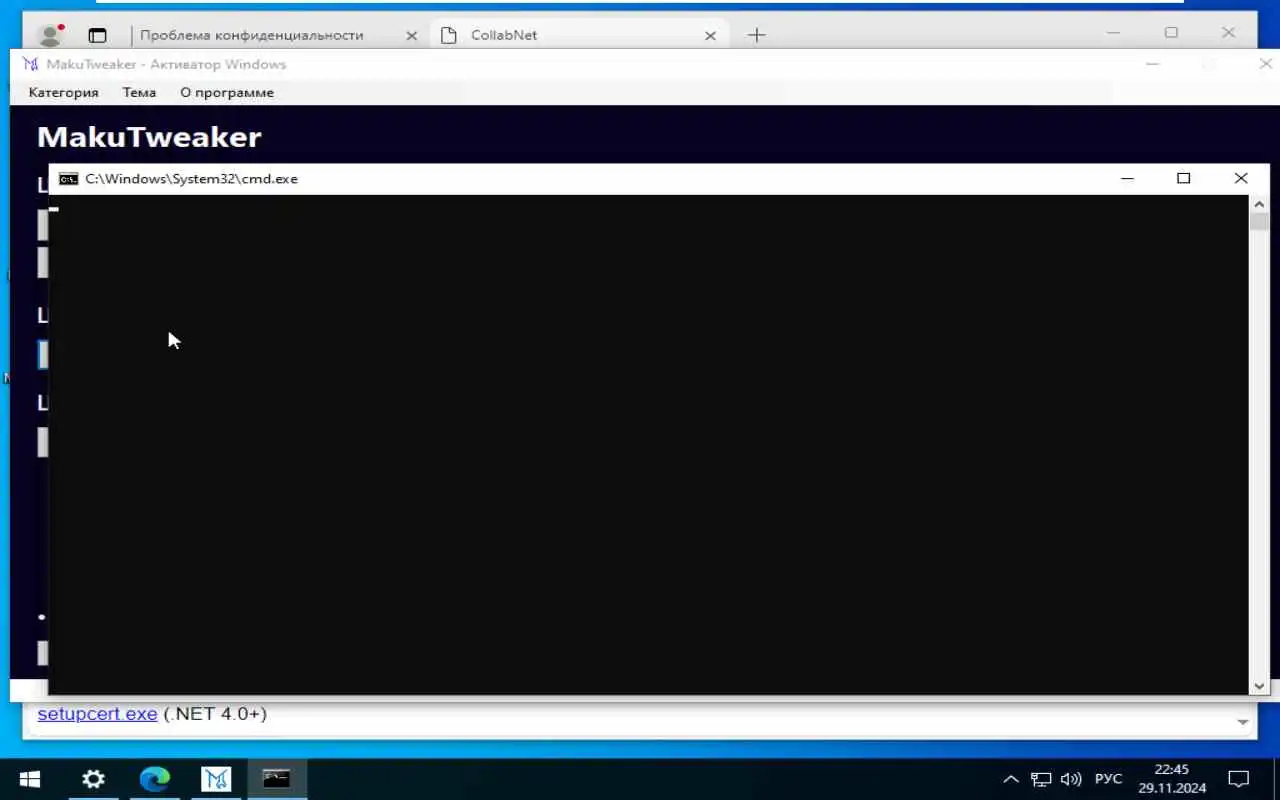Open the notification center icon
Image resolution: width=1280 pixels, height=800 pixels.
pyautogui.click(x=1239, y=779)
